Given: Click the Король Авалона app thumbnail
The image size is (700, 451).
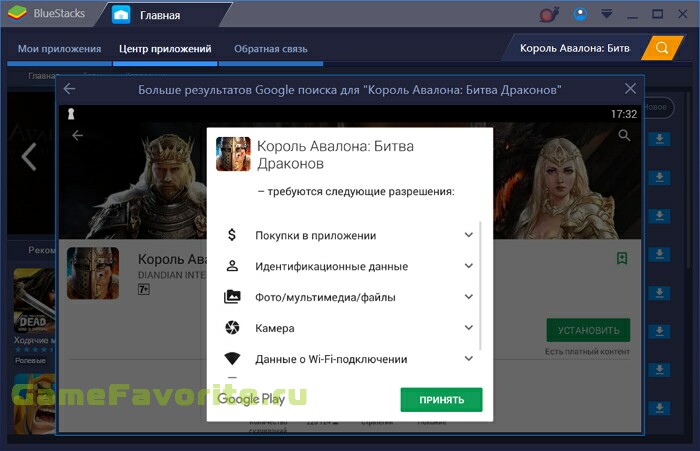Looking at the screenshot, I should 93,273.
